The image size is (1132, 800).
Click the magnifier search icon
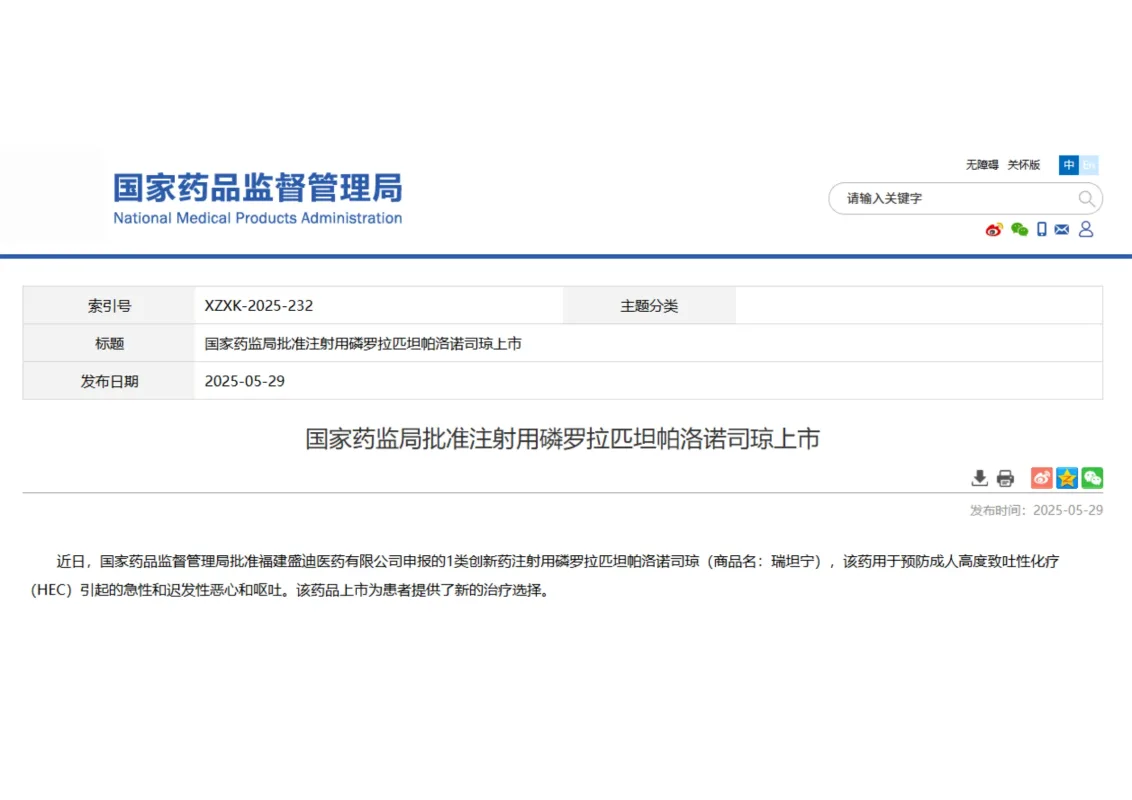pos(1086,198)
